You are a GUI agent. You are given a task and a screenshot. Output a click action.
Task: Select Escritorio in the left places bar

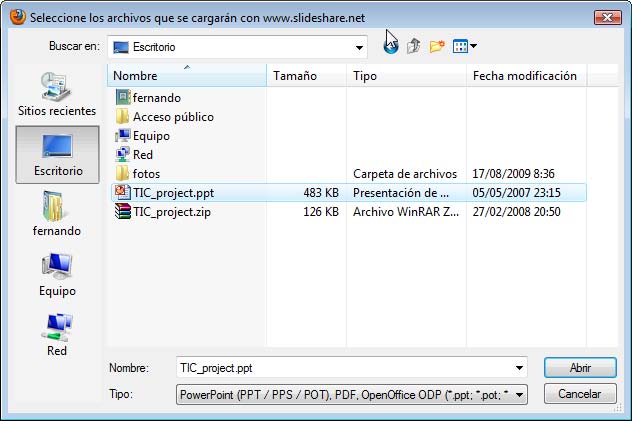click(58, 155)
